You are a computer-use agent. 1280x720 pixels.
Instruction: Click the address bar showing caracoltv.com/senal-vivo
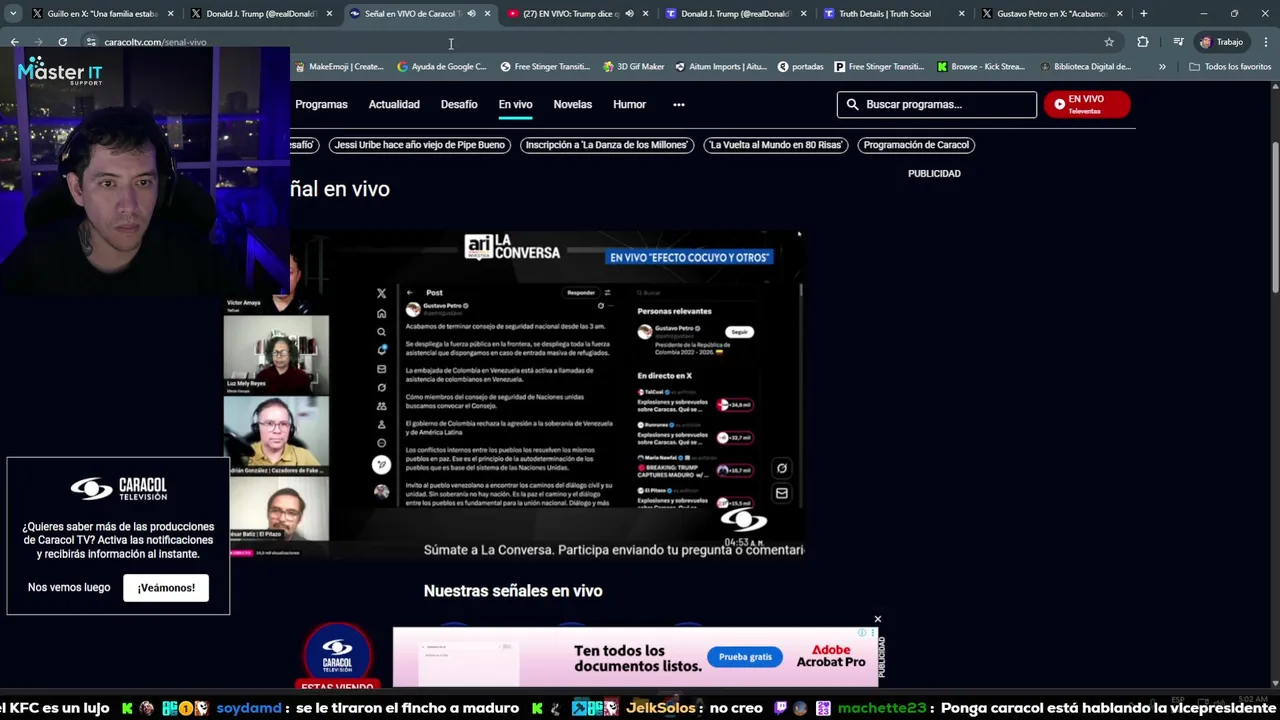(x=590, y=42)
